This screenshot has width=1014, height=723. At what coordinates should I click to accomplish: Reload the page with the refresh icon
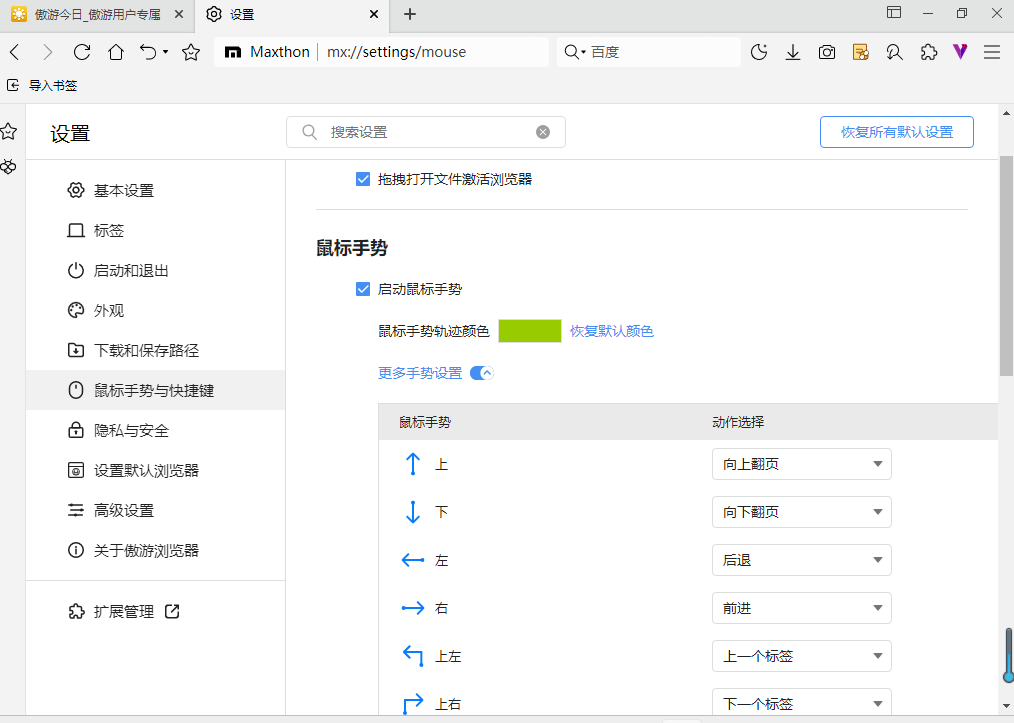click(x=81, y=52)
